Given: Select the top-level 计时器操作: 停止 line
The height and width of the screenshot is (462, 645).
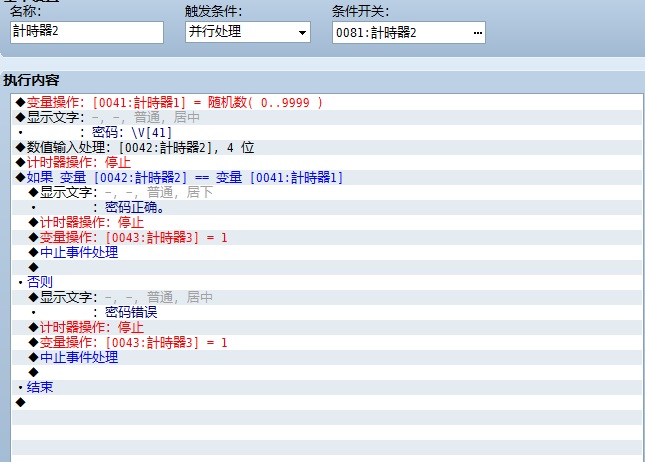Looking at the screenshot, I should coord(327,163).
